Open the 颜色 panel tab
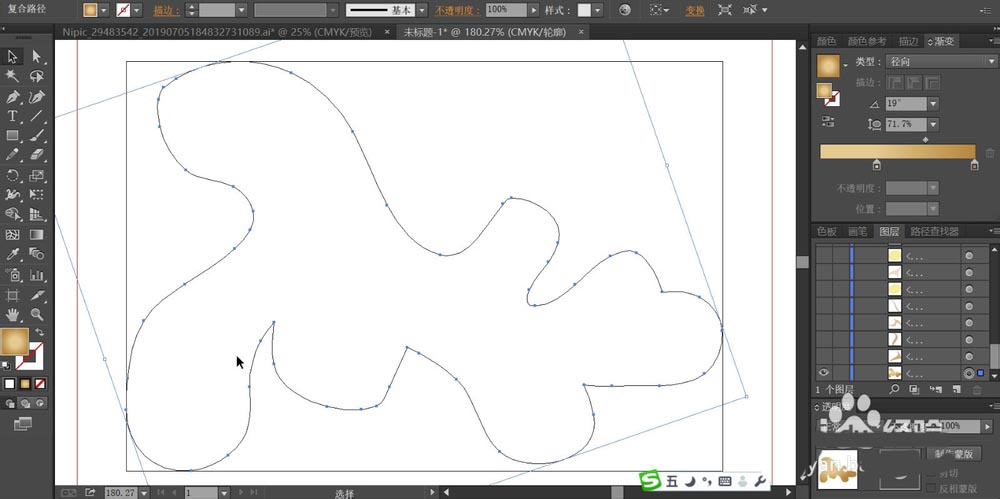 [827, 41]
